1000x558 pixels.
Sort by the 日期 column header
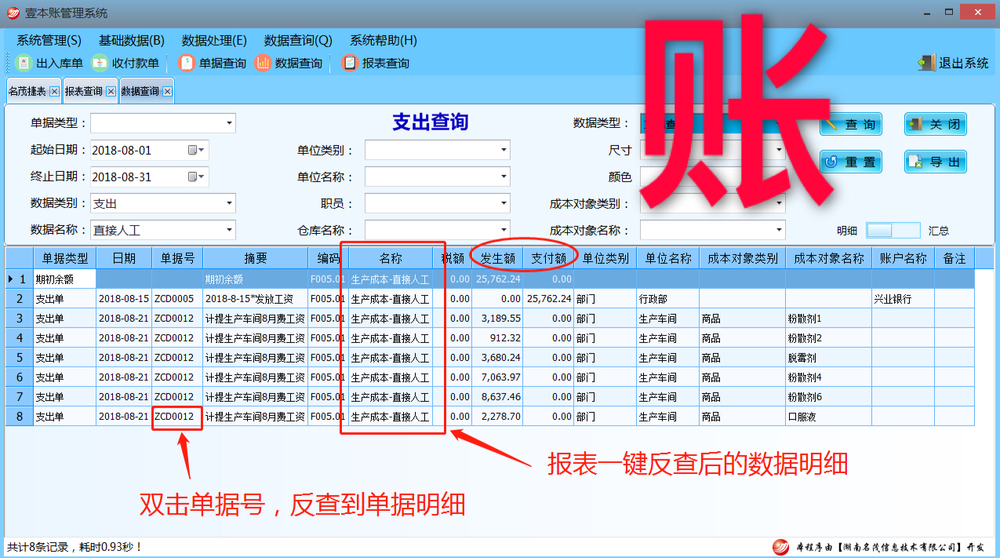click(x=124, y=258)
